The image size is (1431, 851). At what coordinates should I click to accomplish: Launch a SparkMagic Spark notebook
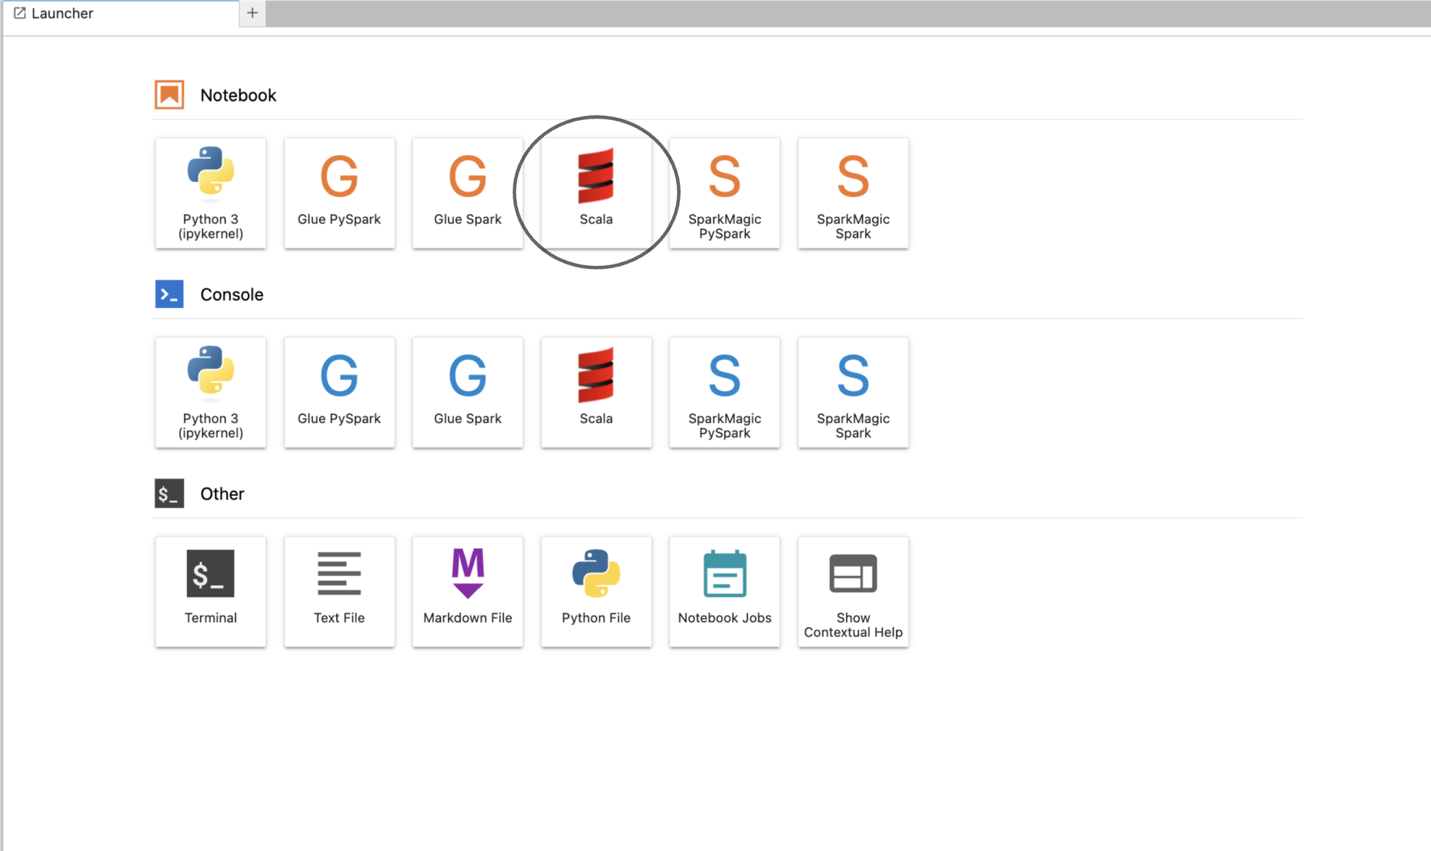pyautogui.click(x=852, y=193)
